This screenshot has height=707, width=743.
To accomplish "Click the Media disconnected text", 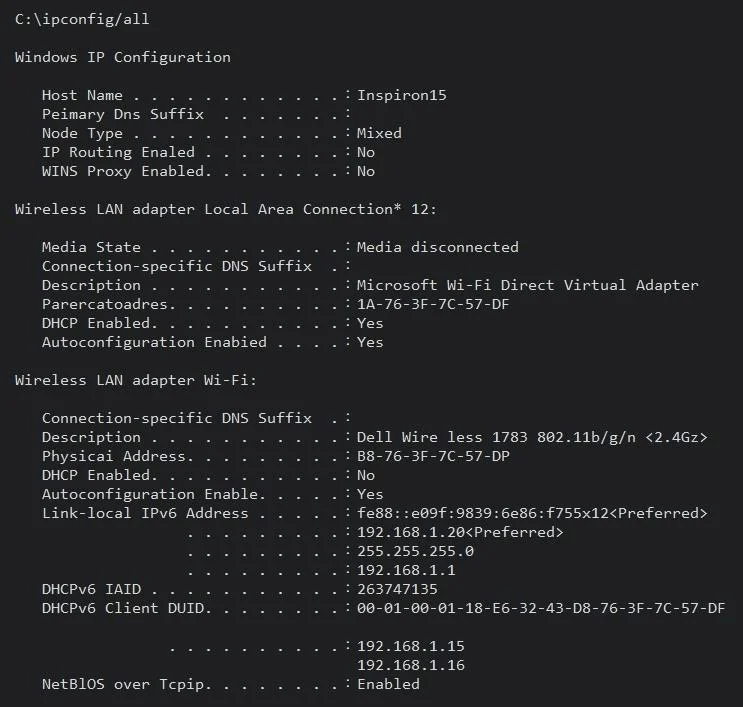I will (437, 247).
